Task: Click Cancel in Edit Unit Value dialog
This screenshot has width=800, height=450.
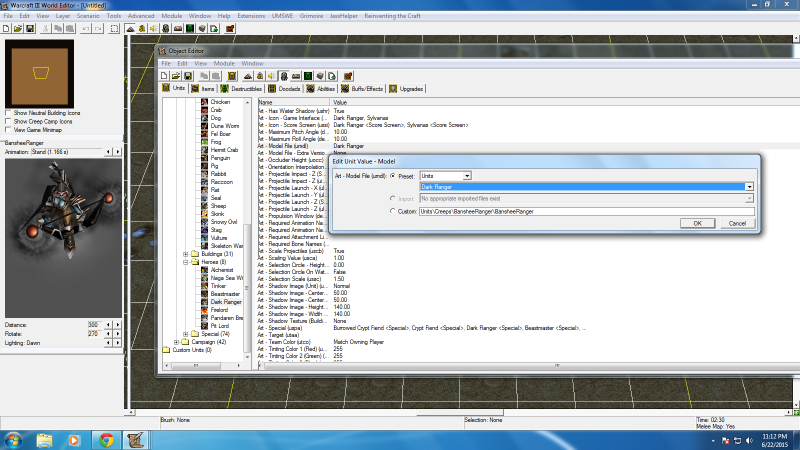Action: coord(737,223)
